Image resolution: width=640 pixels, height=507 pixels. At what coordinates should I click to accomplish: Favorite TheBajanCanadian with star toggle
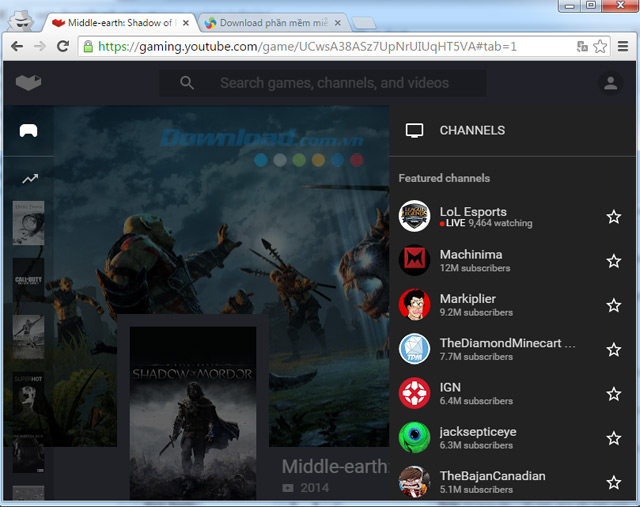tap(613, 483)
